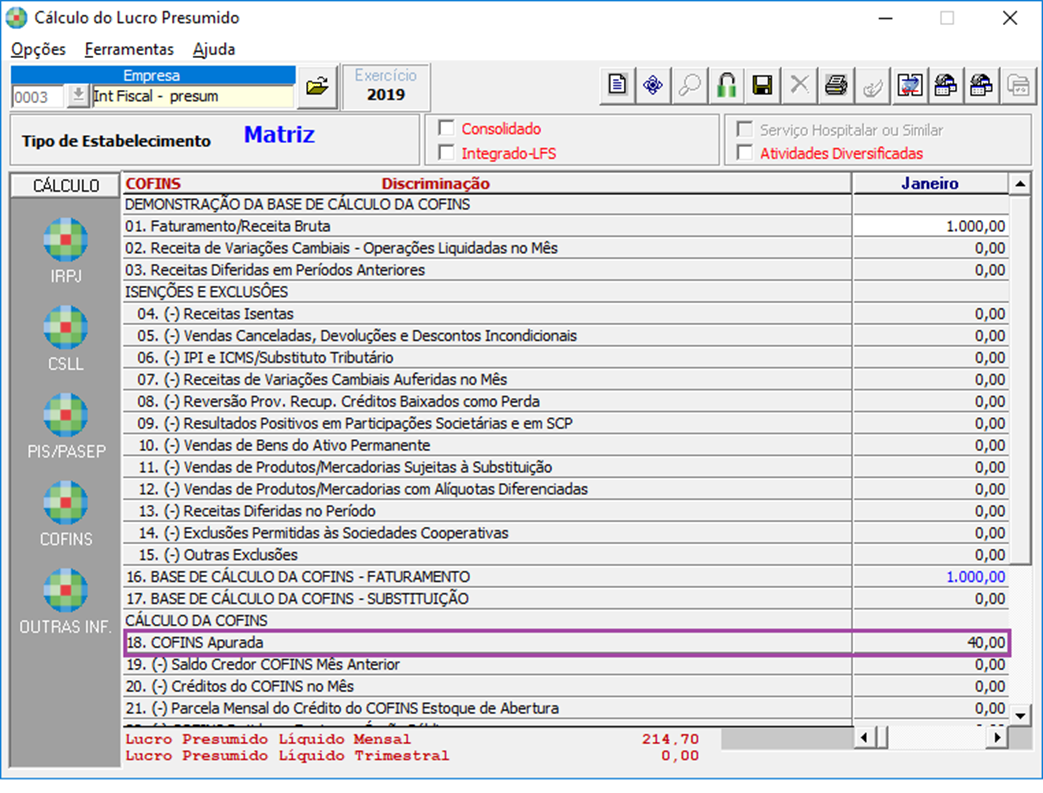Click the new document icon in toolbar
The image size is (1043, 793).
tap(617, 85)
